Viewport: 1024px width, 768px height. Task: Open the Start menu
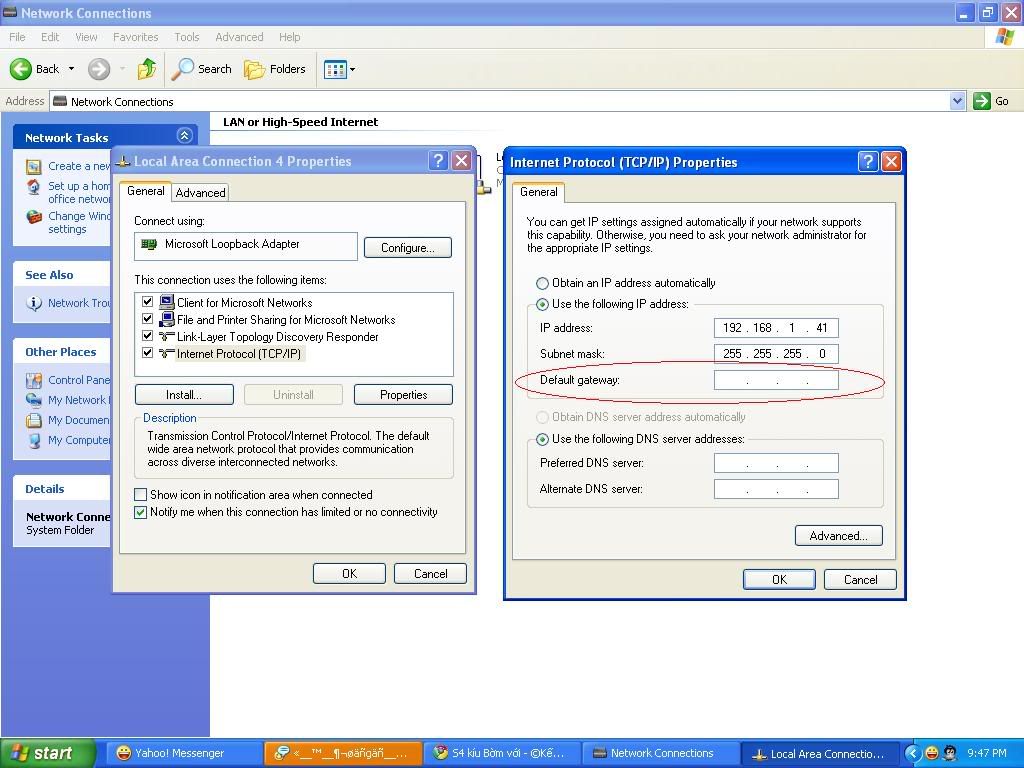click(x=48, y=754)
